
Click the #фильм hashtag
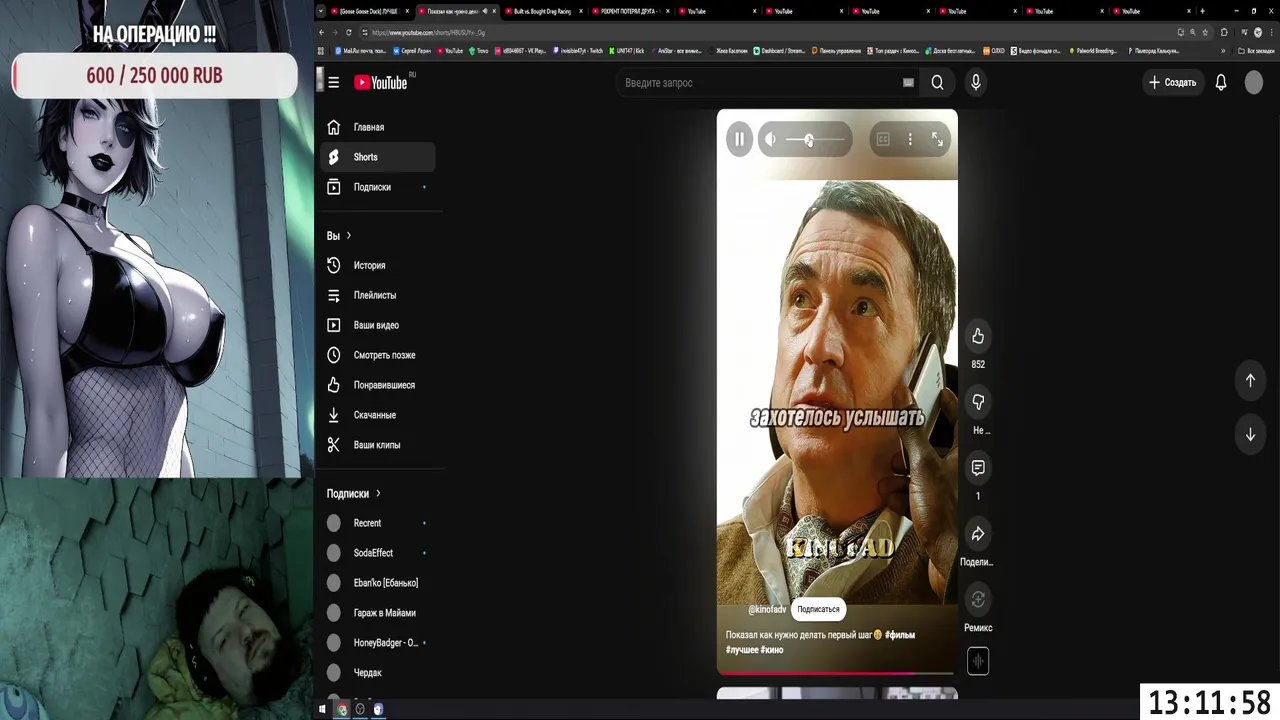pyautogui.click(x=899, y=635)
